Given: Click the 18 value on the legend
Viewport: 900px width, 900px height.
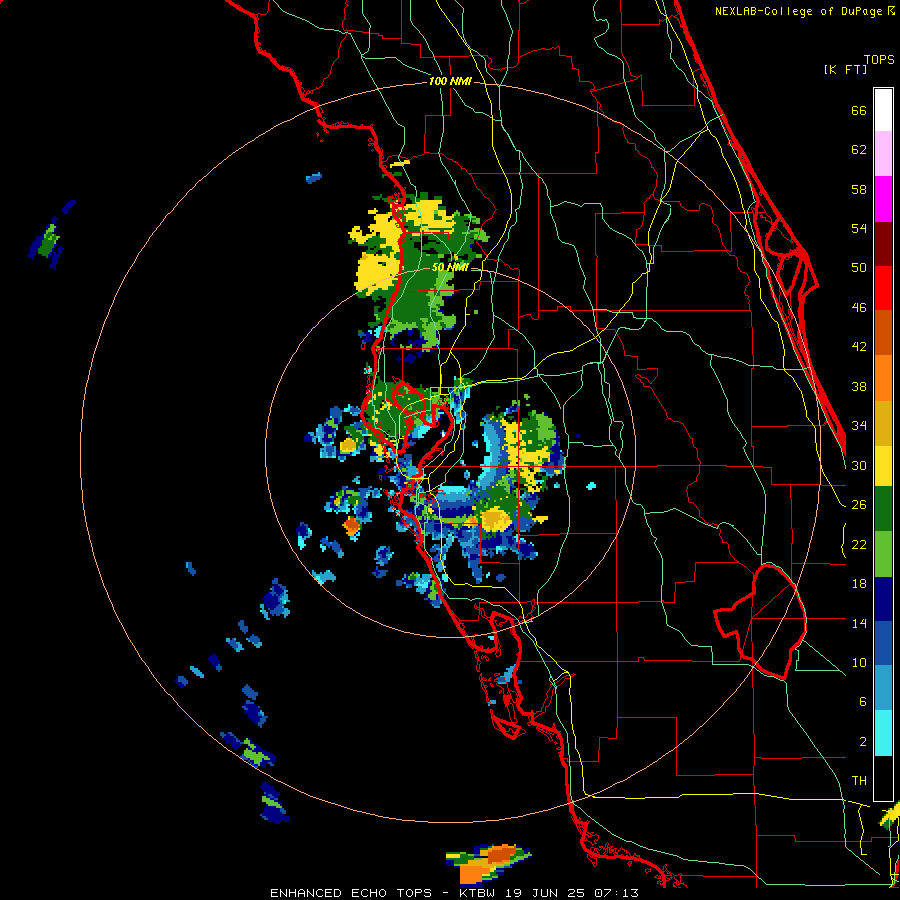Looking at the screenshot, I should [859, 584].
